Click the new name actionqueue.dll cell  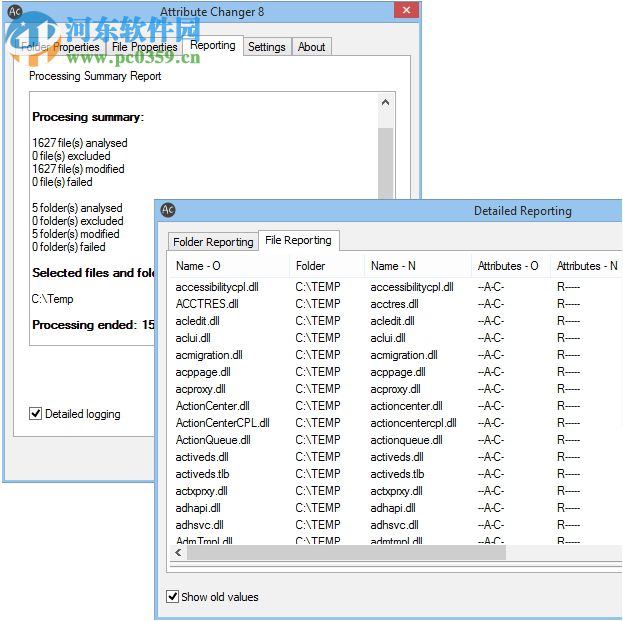tap(406, 440)
